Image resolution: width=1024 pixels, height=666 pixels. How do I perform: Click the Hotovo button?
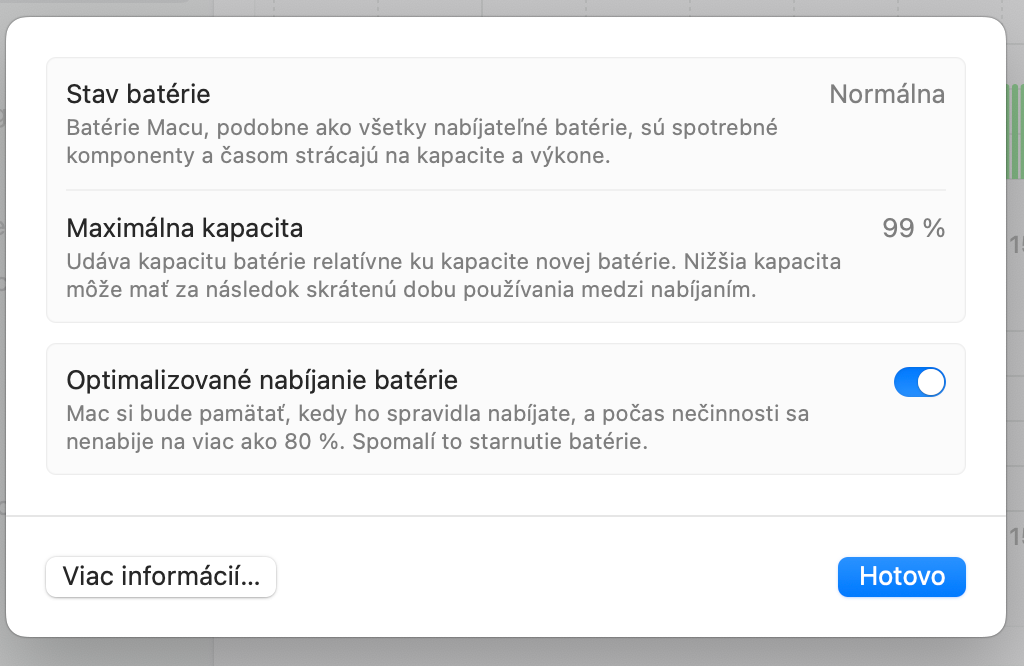pyautogui.click(x=901, y=577)
